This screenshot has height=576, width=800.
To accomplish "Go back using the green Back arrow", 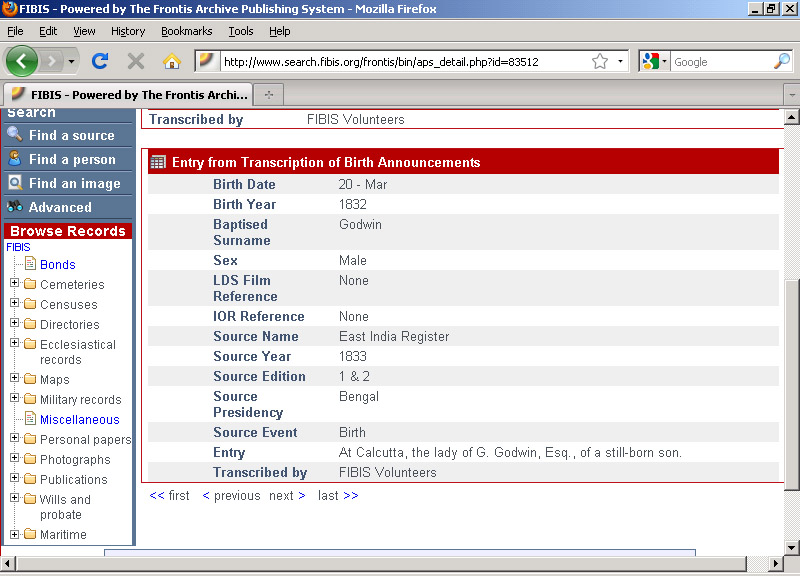I will [x=21, y=61].
